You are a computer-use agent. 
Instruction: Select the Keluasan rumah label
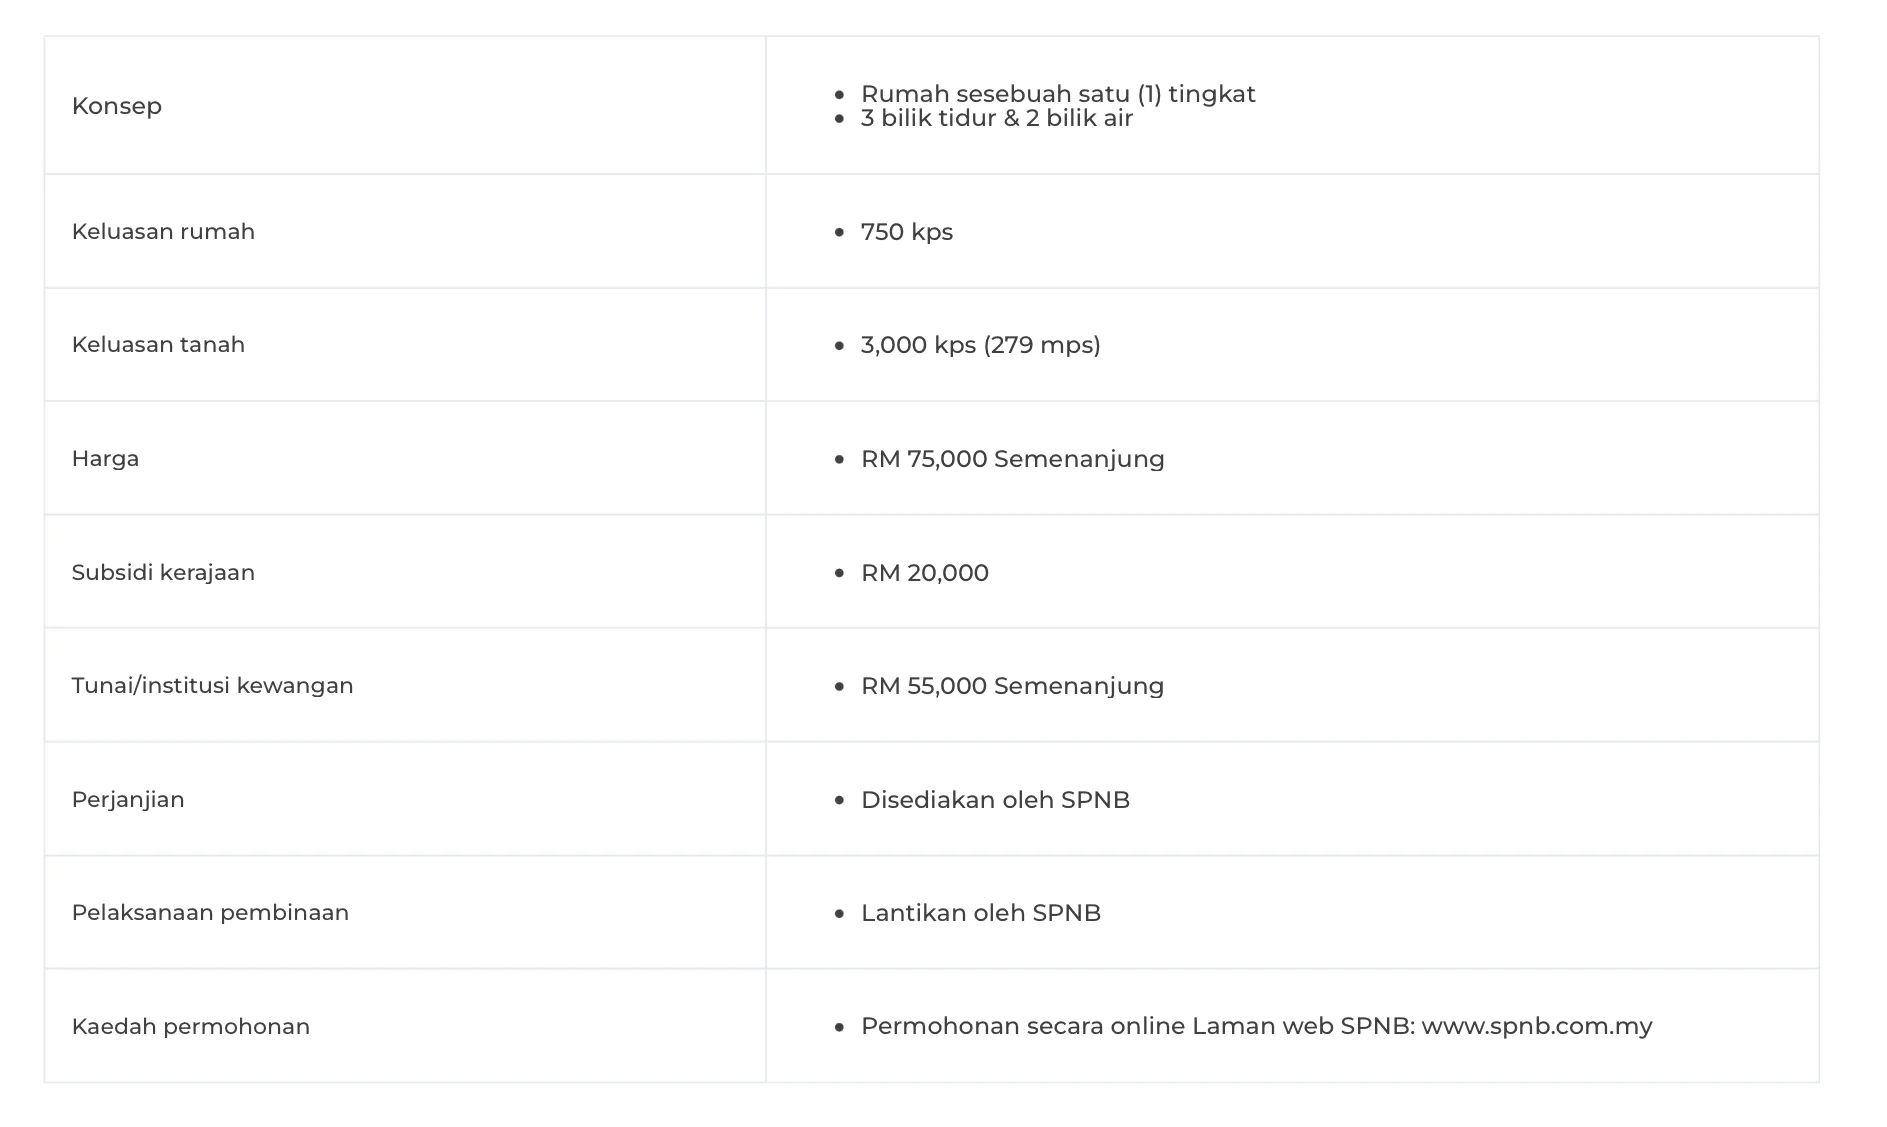[x=163, y=232]
